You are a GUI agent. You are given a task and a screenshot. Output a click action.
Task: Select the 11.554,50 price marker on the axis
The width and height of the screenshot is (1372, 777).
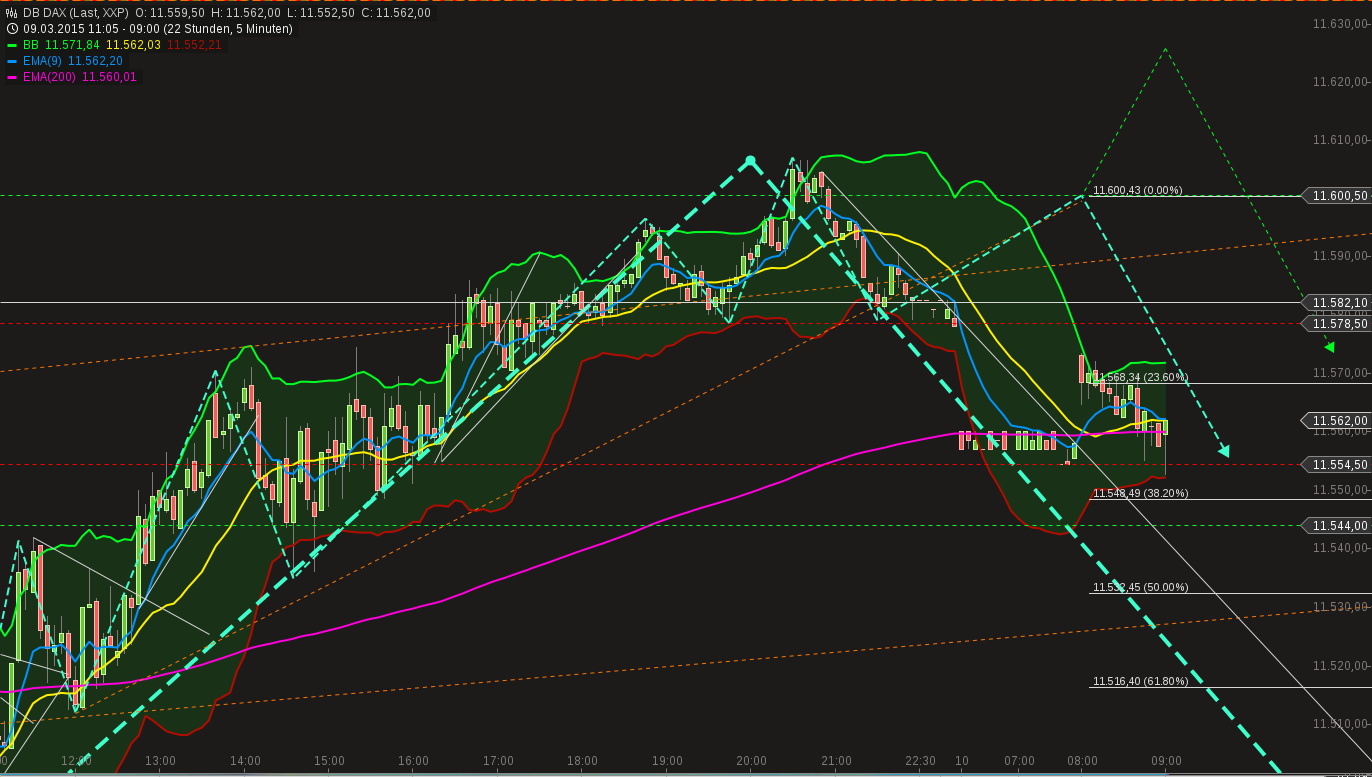(1335, 465)
